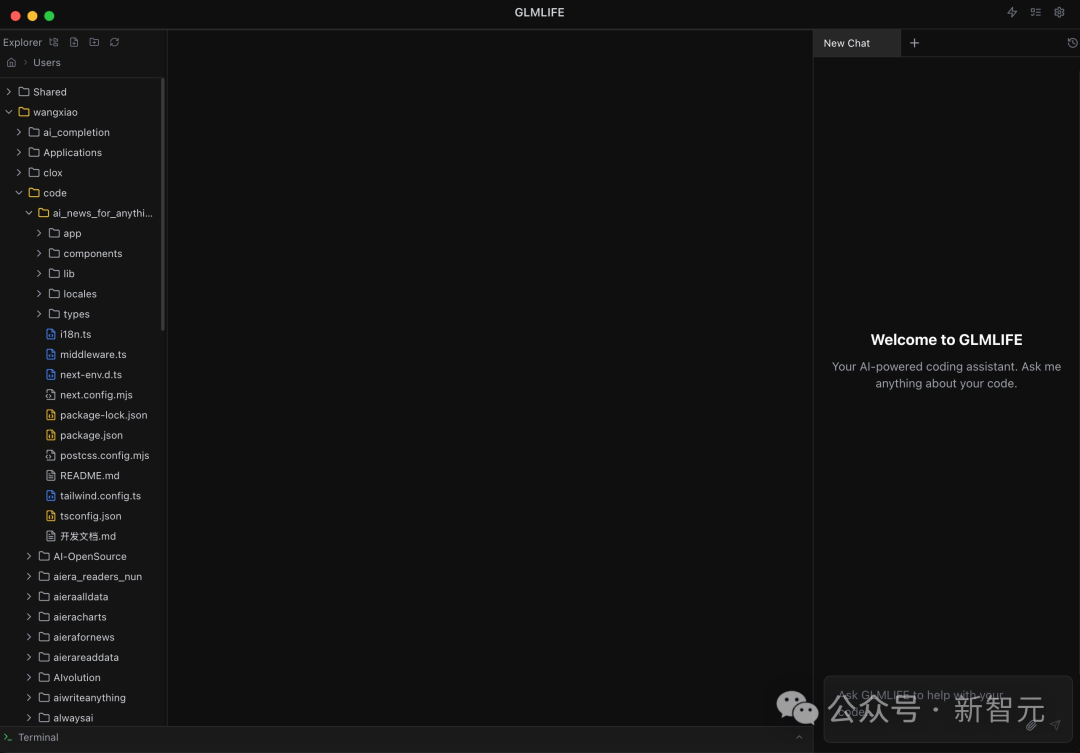The image size is (1080, 753).
Task: Expand the Shared folder
Action: 9,92
